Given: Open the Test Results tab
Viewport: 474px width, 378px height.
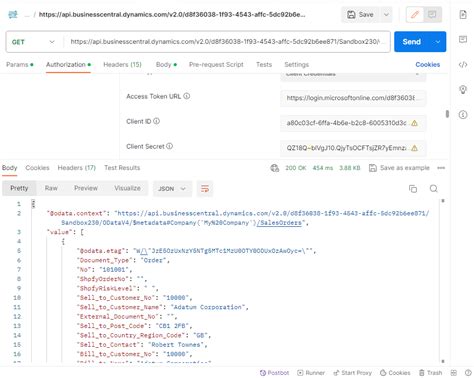Looking at the screenshot, I should (x=122, y=168).
